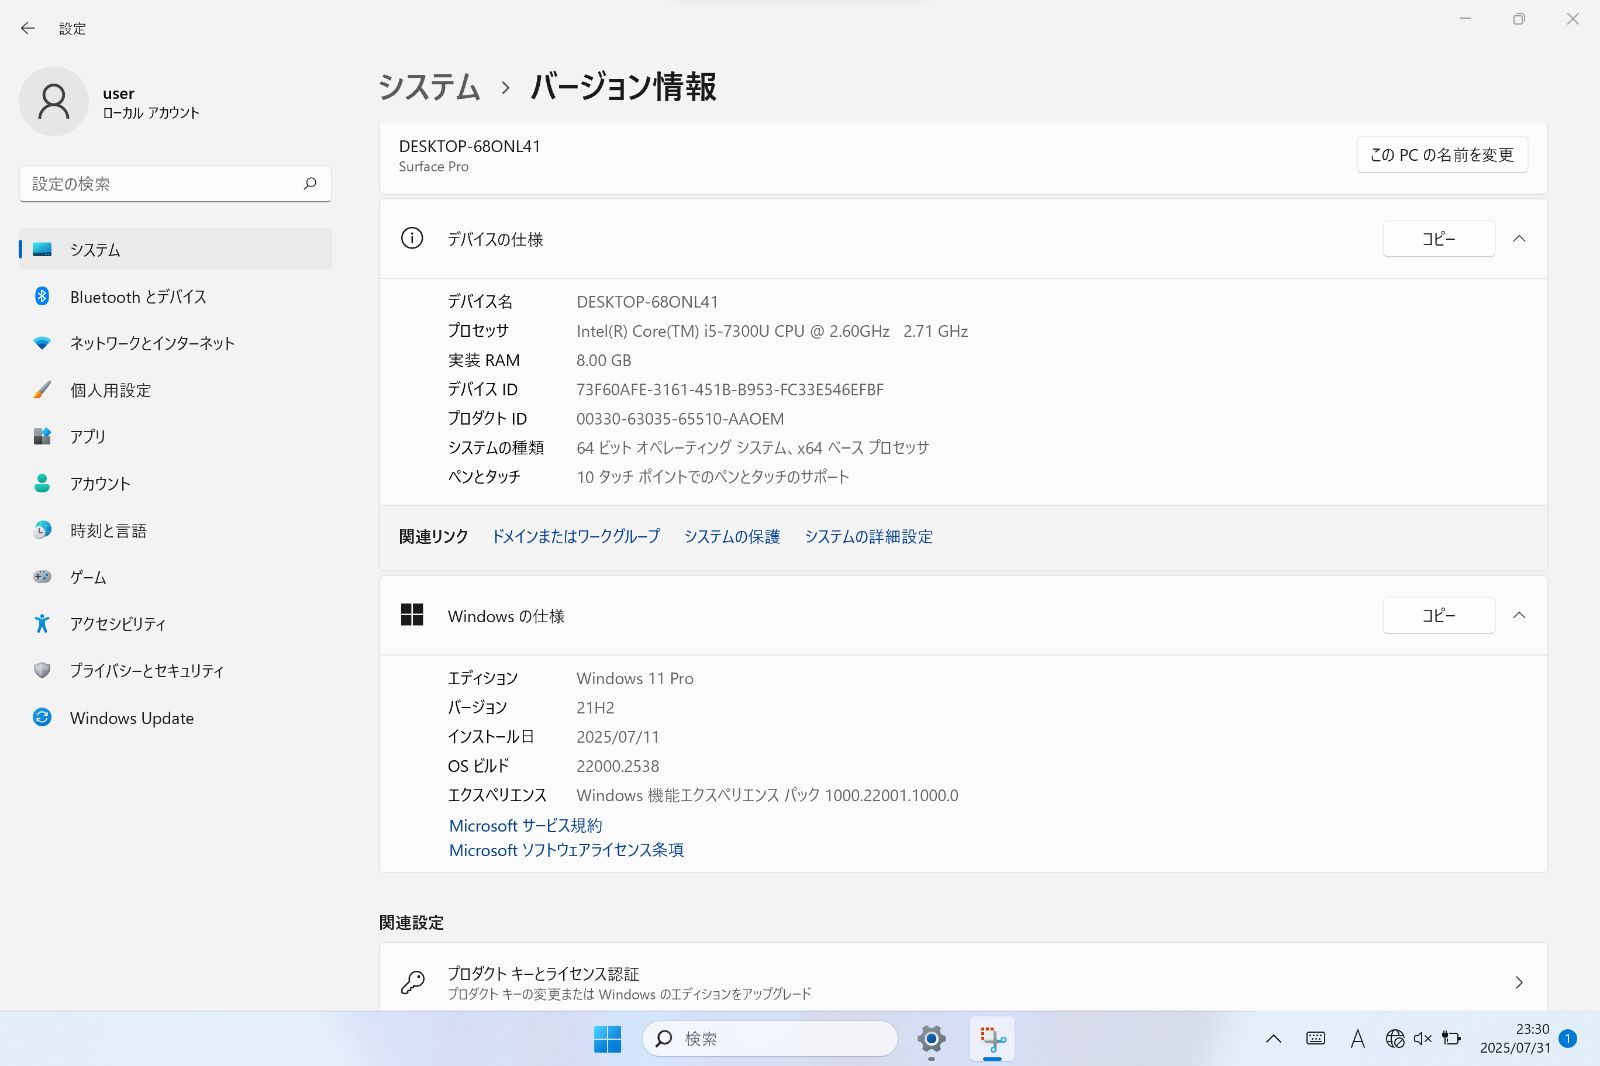Open Microsoft ソフトウェアライセンス条項 link

point(566,850)
